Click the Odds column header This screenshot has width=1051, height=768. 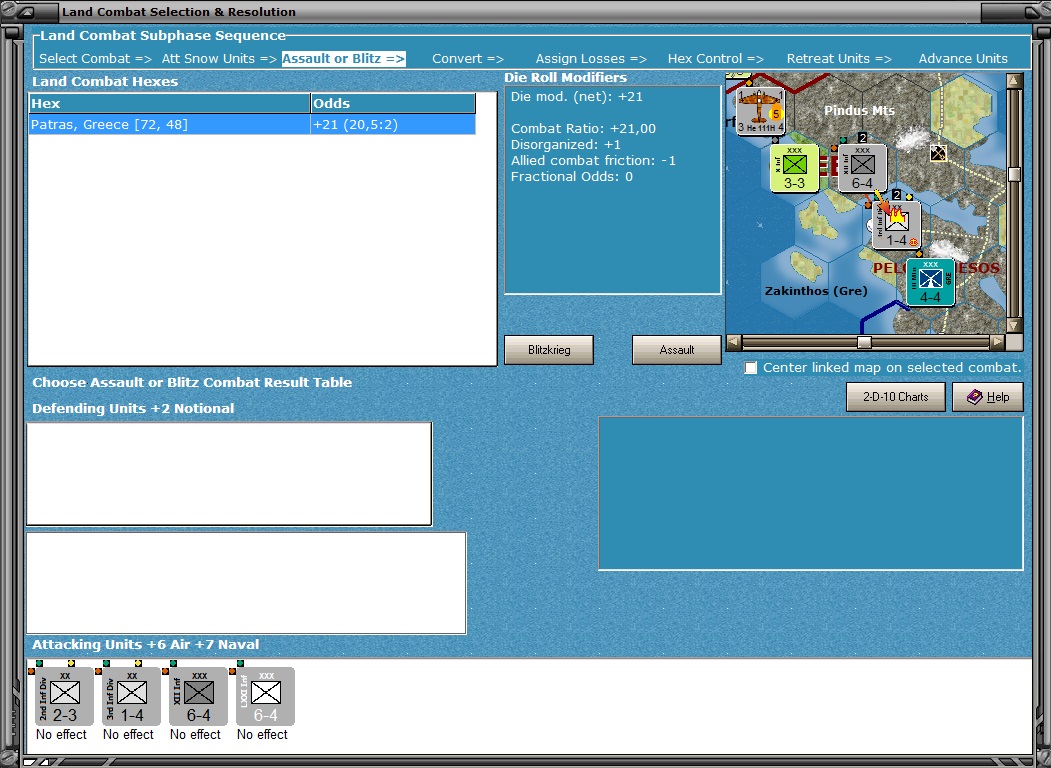click(393, 103)
